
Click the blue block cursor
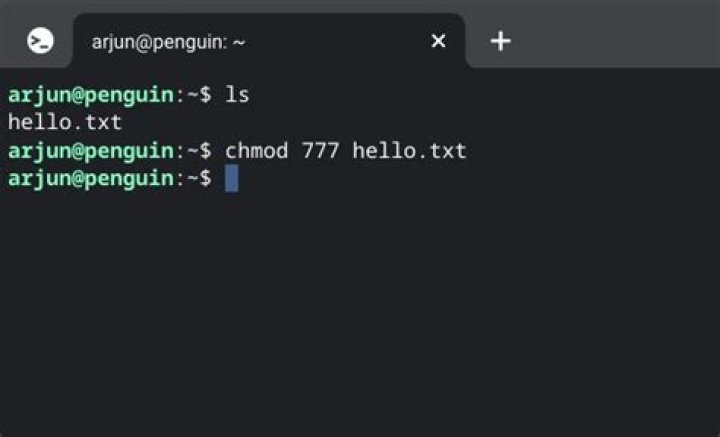tap(231, 179)
